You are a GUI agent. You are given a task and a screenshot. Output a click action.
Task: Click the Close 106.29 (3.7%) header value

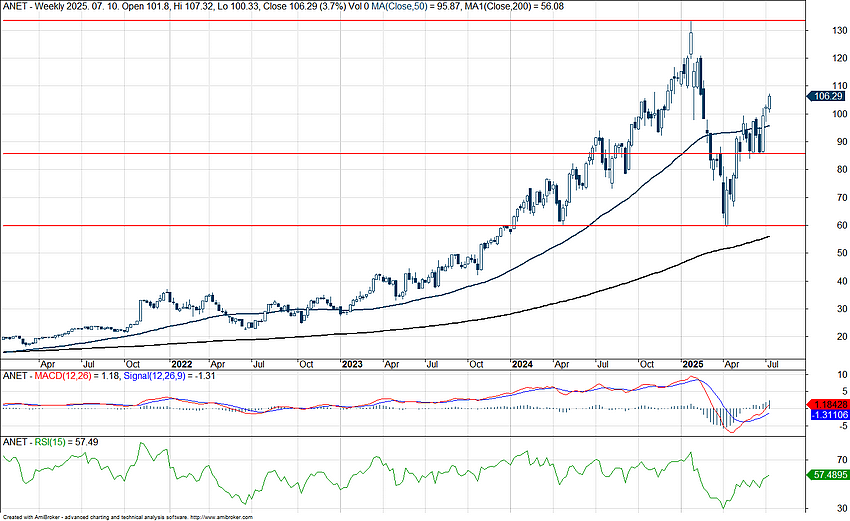(304, 7)
